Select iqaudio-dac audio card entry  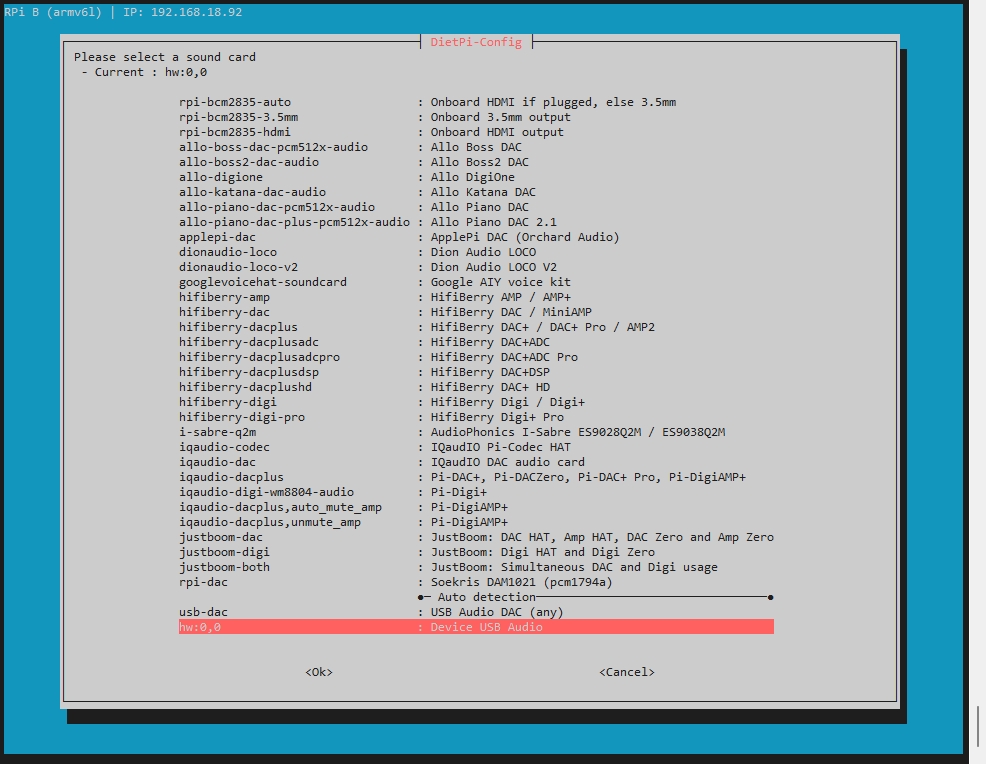pyautogui.click(x=476, y=462)
